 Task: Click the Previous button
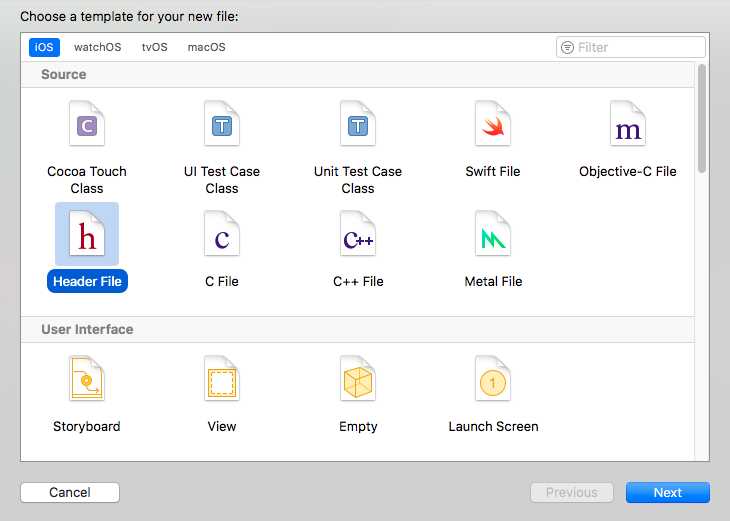click(572, 493)
